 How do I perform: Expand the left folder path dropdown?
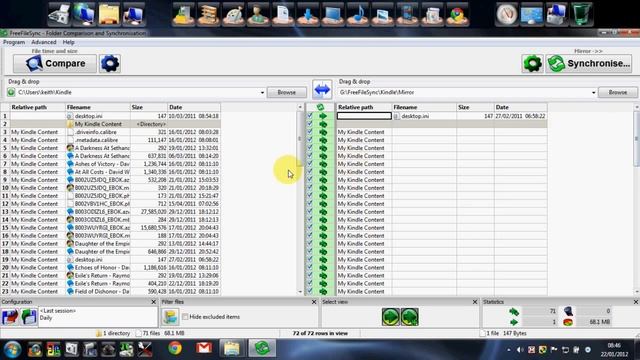[x=262, y=93]
